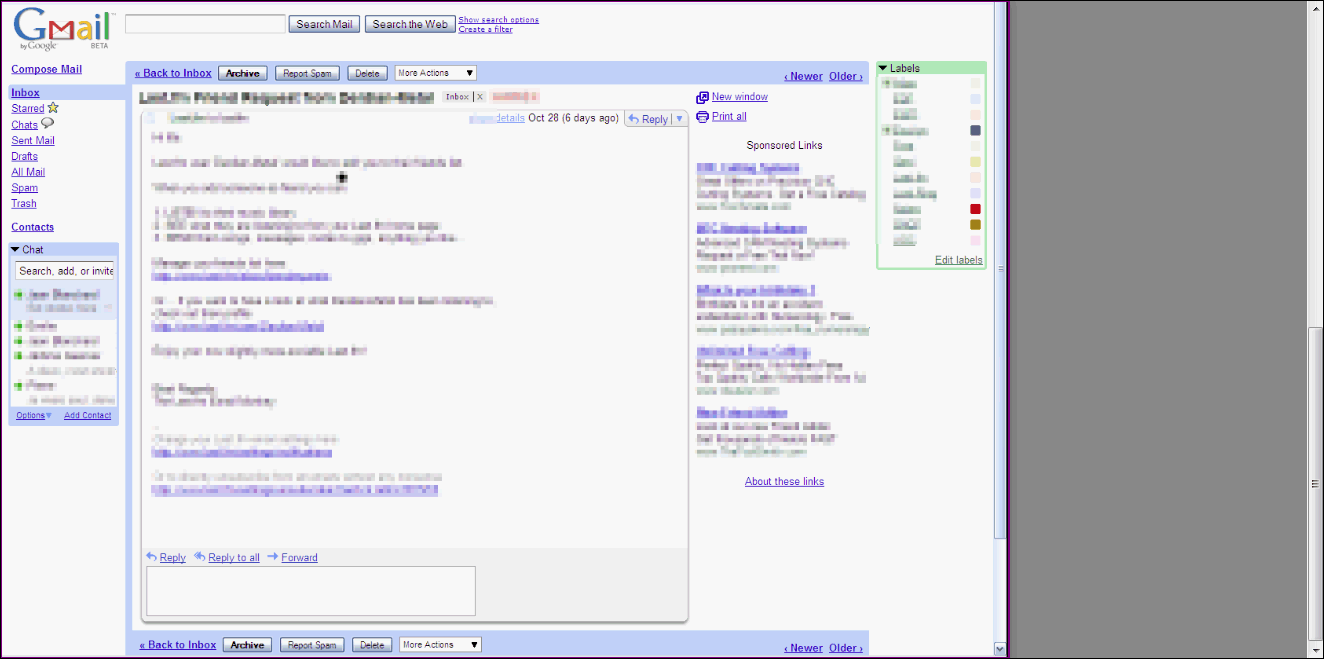1324x659 pixels.
Task: Click the bottom Back to Inbox link
Action: click(x=178, y=645)
